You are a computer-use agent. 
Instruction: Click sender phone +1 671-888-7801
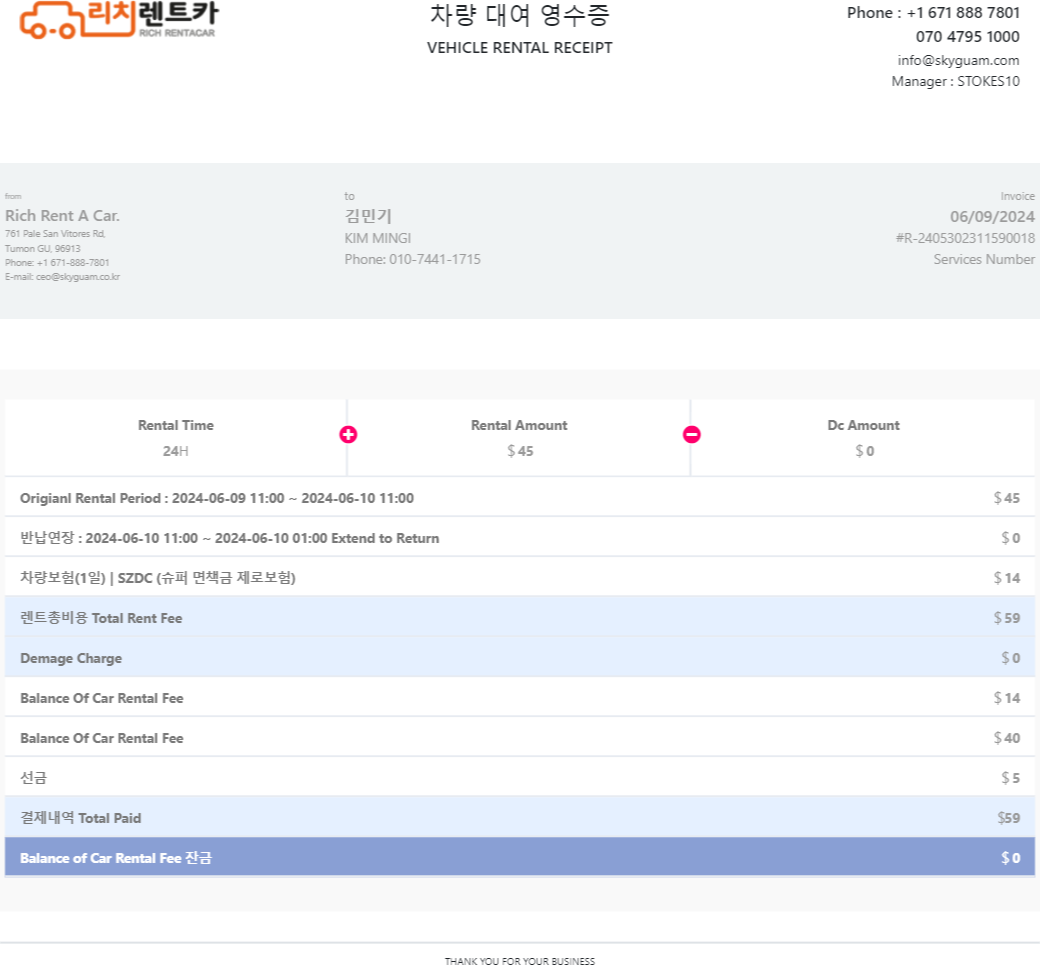pos(73,263)
